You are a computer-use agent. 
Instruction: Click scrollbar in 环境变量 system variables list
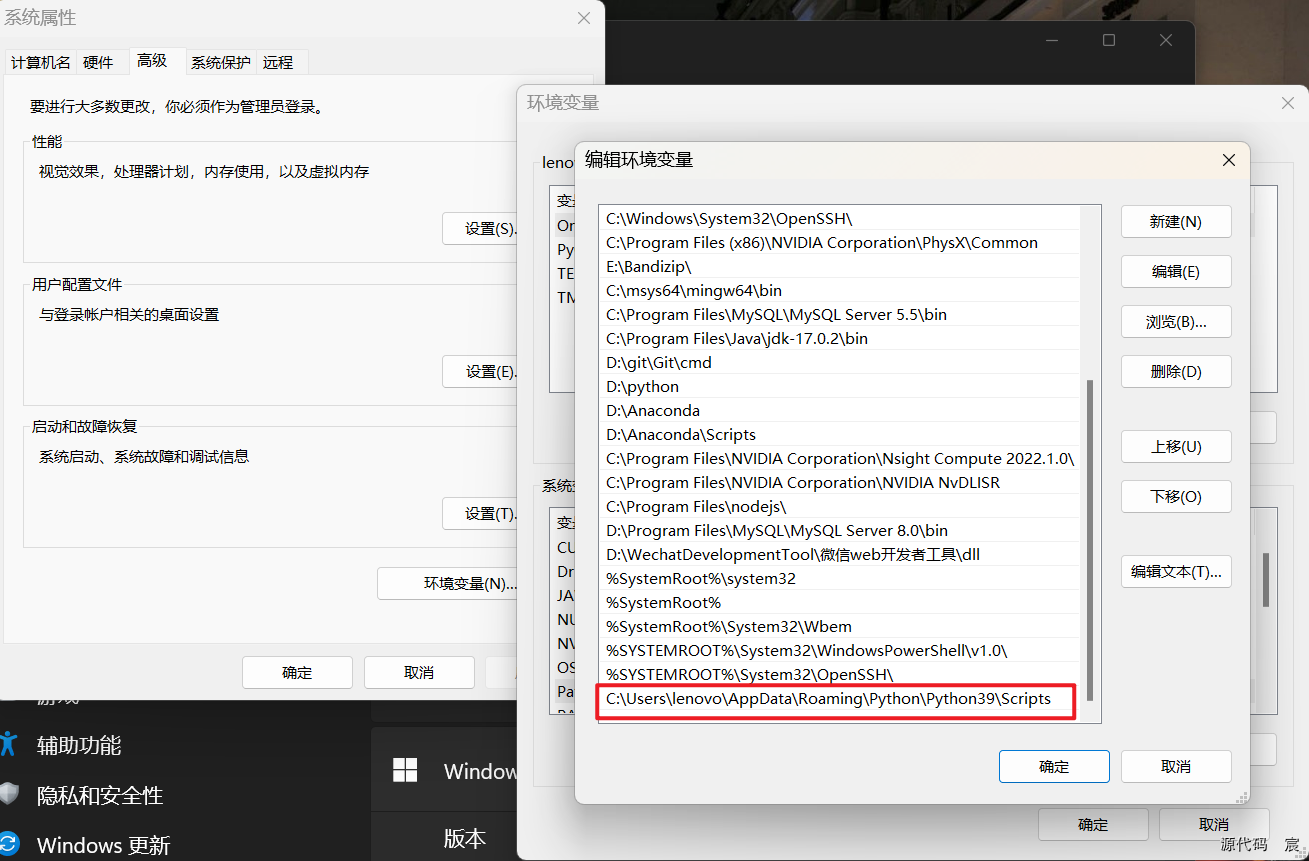coord(1266,580)
